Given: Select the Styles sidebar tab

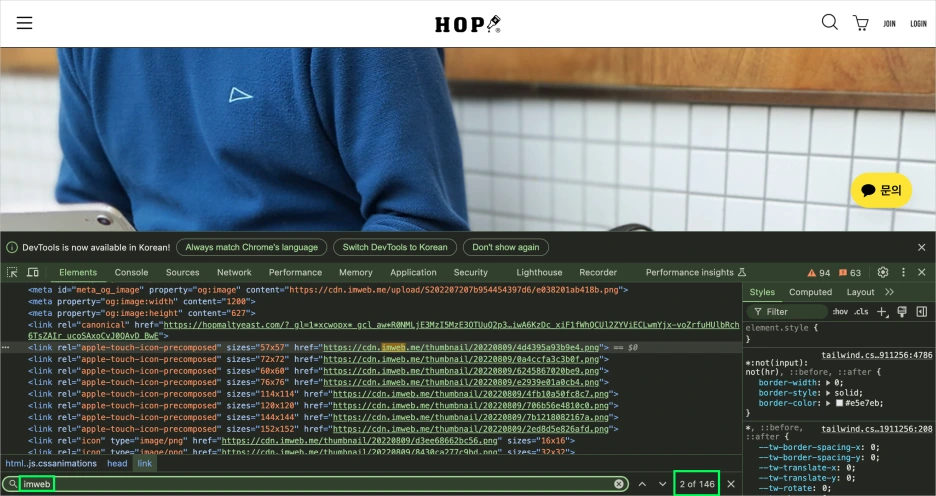Looking at the screenshot, I should [762, 292].
